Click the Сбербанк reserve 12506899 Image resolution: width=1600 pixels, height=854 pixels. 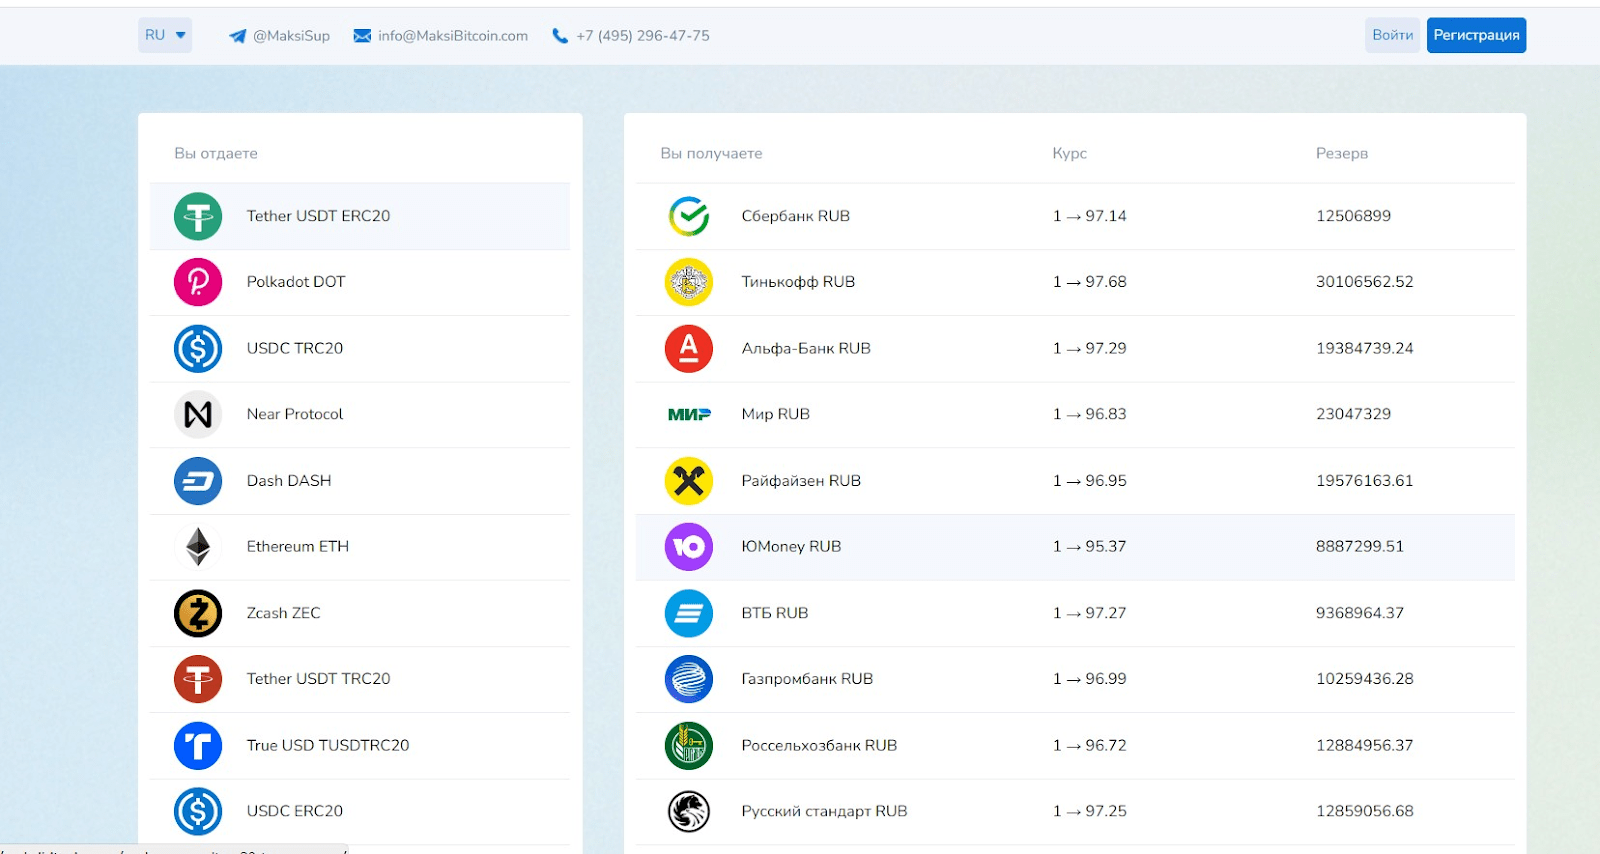1353,216
